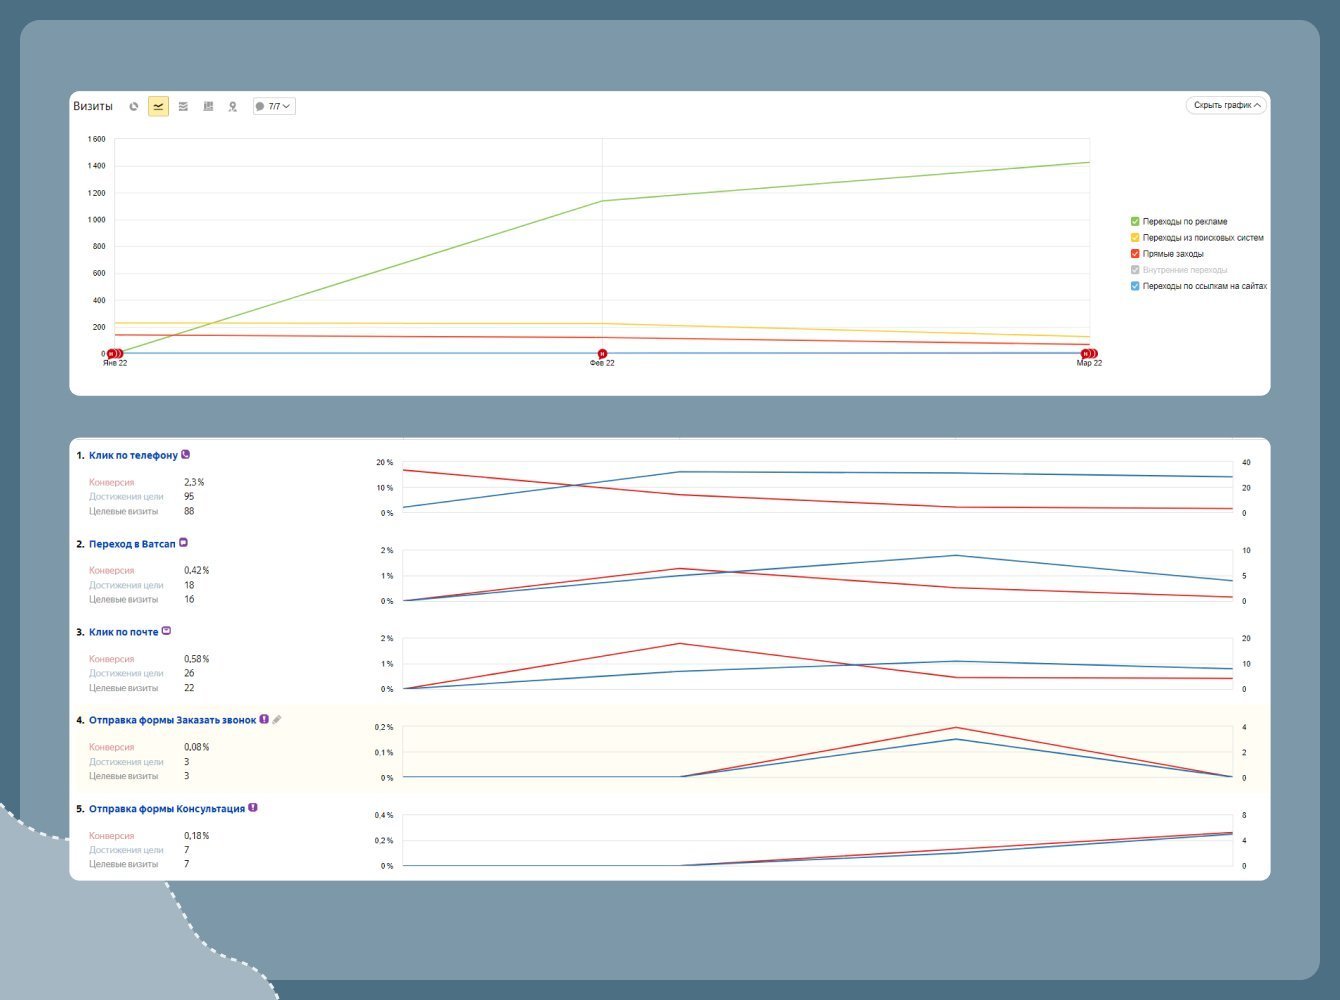Click the 1 600 axis value
Image resolution: width=1340 pixels, height=1000 pixels.
[x=96, y=139]
